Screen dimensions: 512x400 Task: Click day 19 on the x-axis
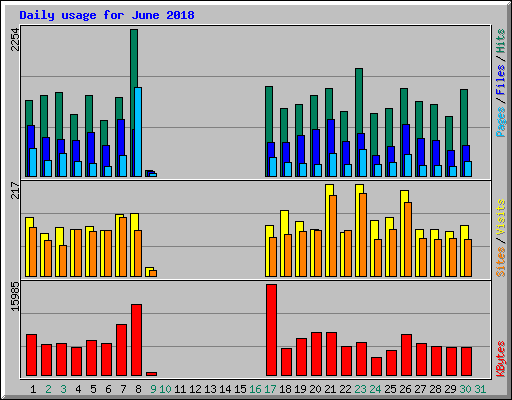300,389
